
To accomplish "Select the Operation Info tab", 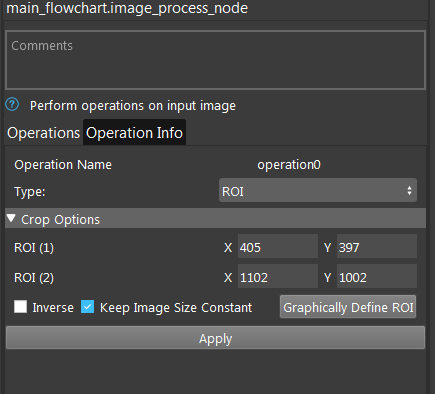I will [x=134, y=133].
